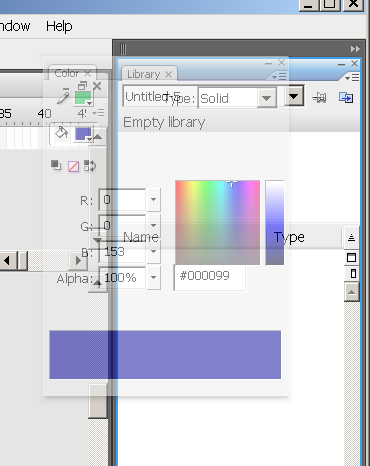Toggle narrow library view button
The width and height of the screenshot is (370, 466).
click(353, 274)
